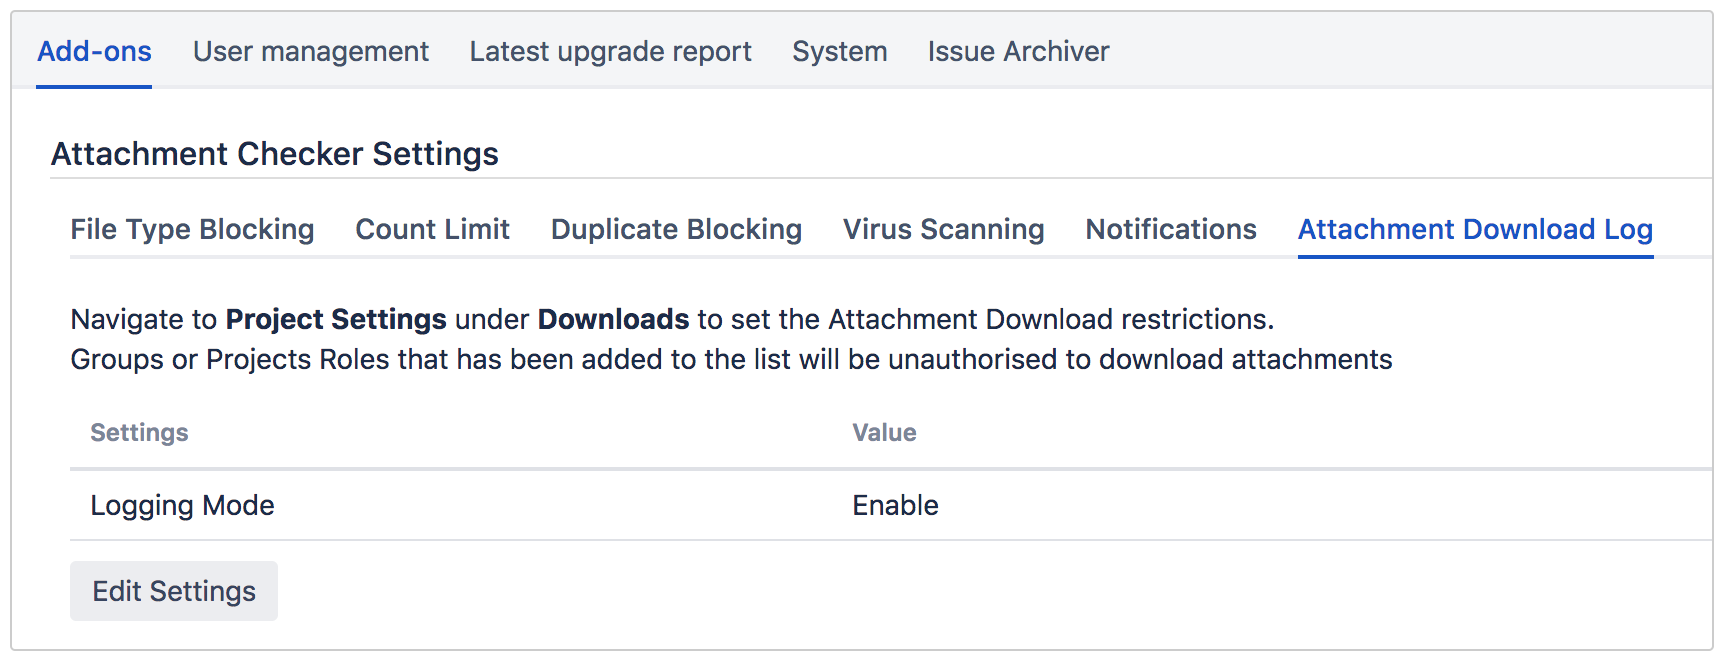Image resolution: width=1724 pixels, height=661 pixels.
Task: Click the Attachment Checker Settings heading
Action: pyautogui.click(x=275, y=153)
